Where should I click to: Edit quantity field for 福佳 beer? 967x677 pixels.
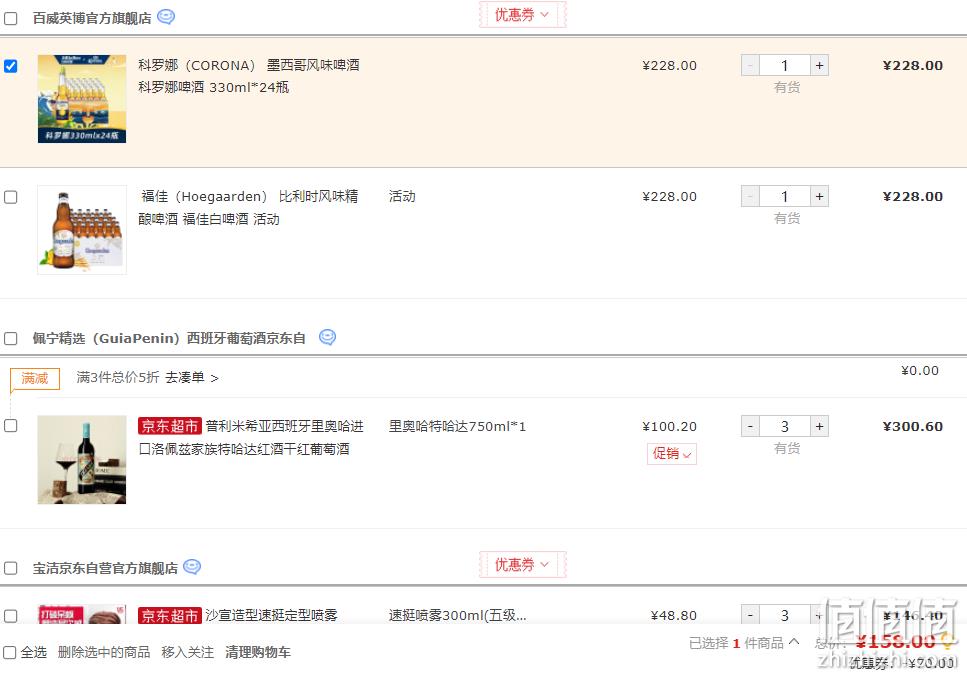tap(784, 197)
